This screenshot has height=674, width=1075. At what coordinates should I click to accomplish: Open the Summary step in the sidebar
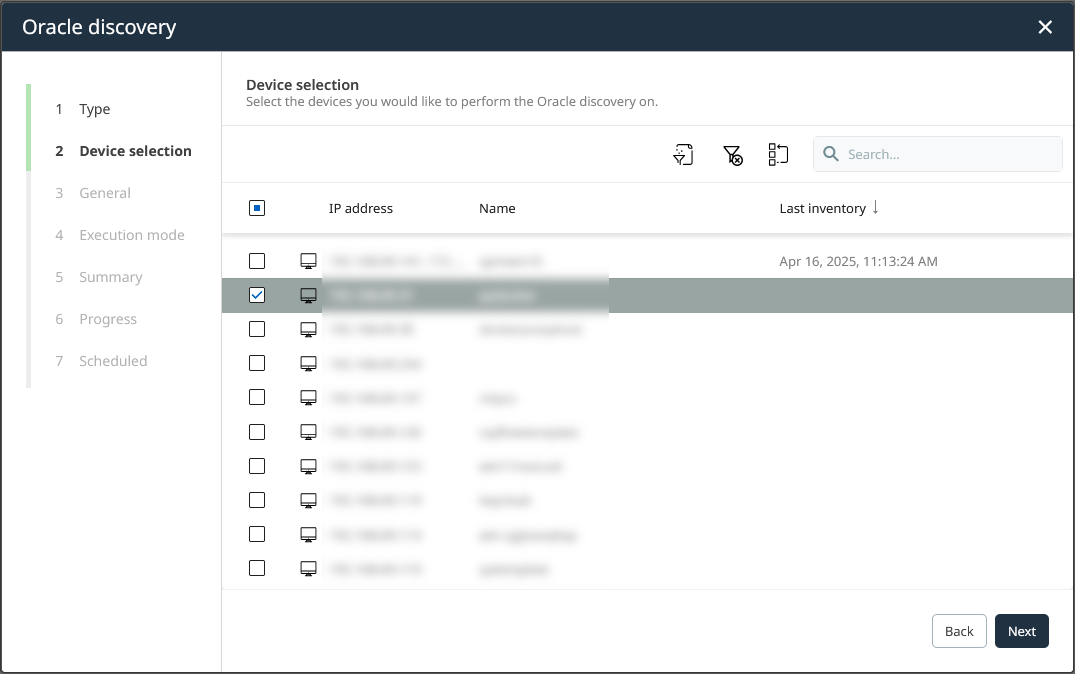(110, 277)
